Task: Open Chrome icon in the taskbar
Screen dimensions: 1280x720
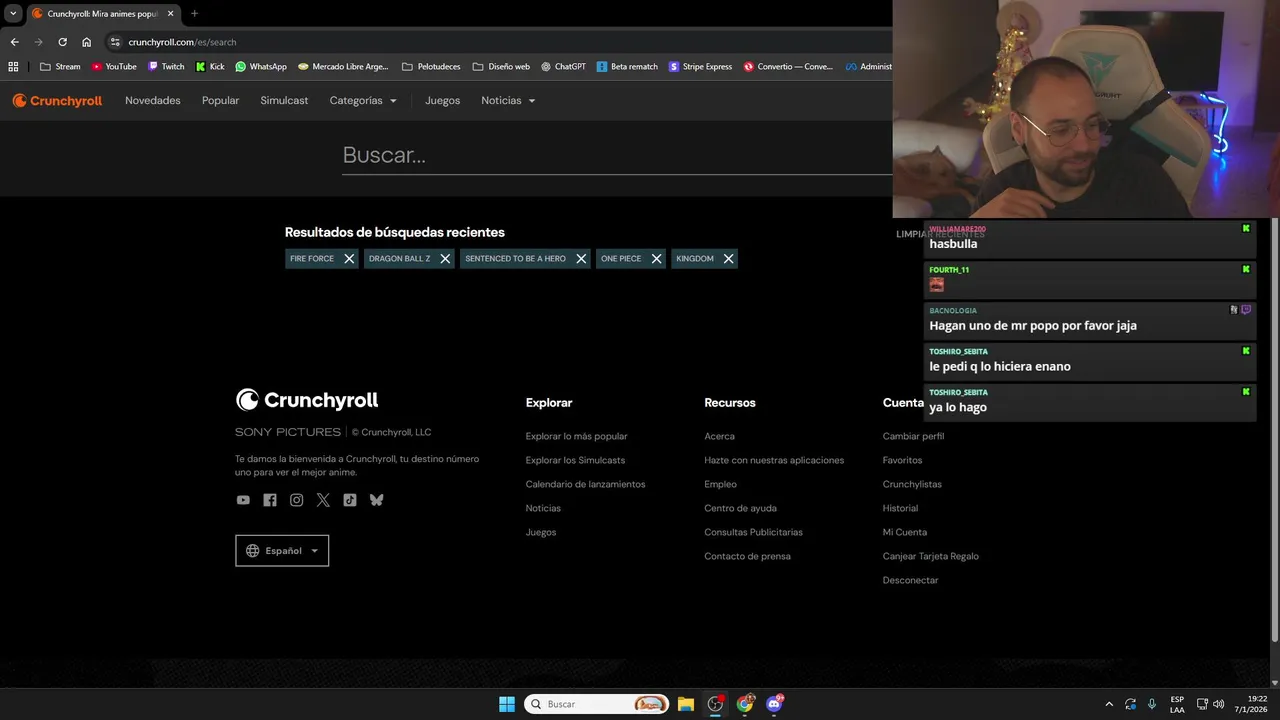Action: (x=745, y=704)
